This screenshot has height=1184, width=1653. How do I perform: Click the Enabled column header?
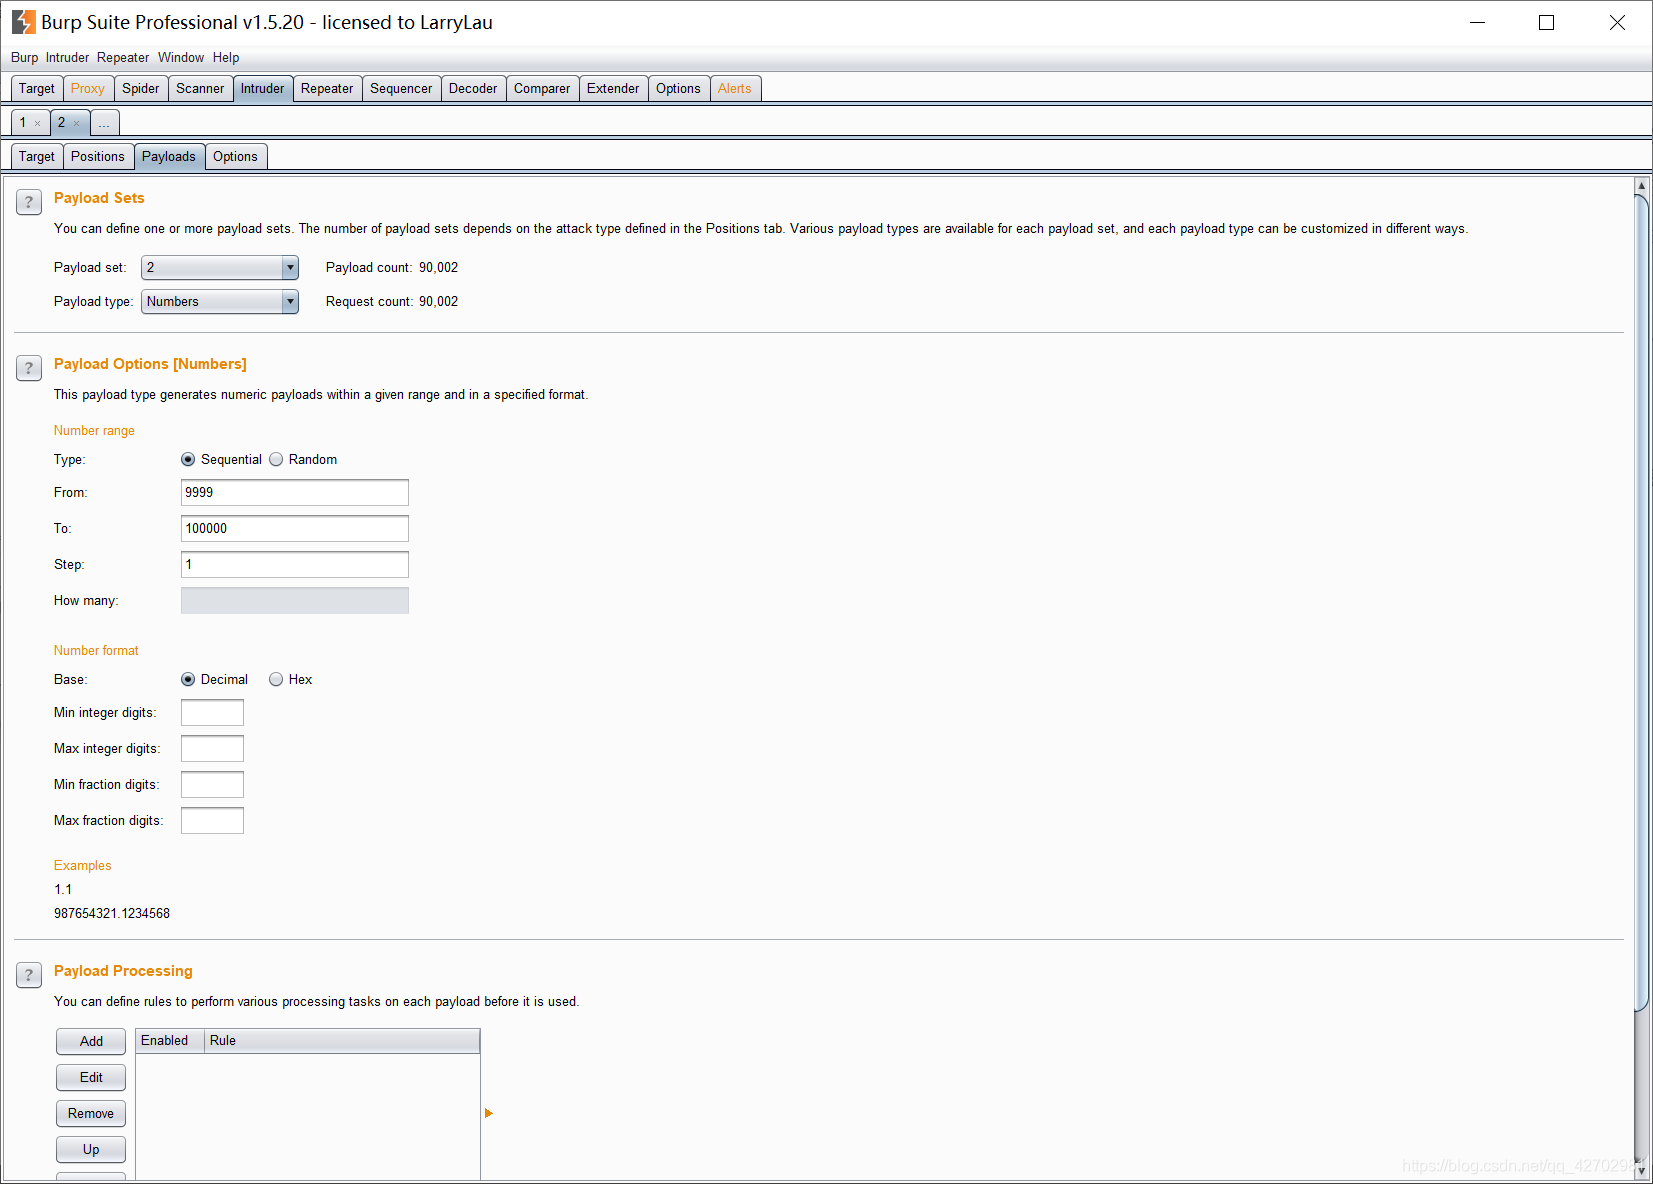[x=170, y=1041]
